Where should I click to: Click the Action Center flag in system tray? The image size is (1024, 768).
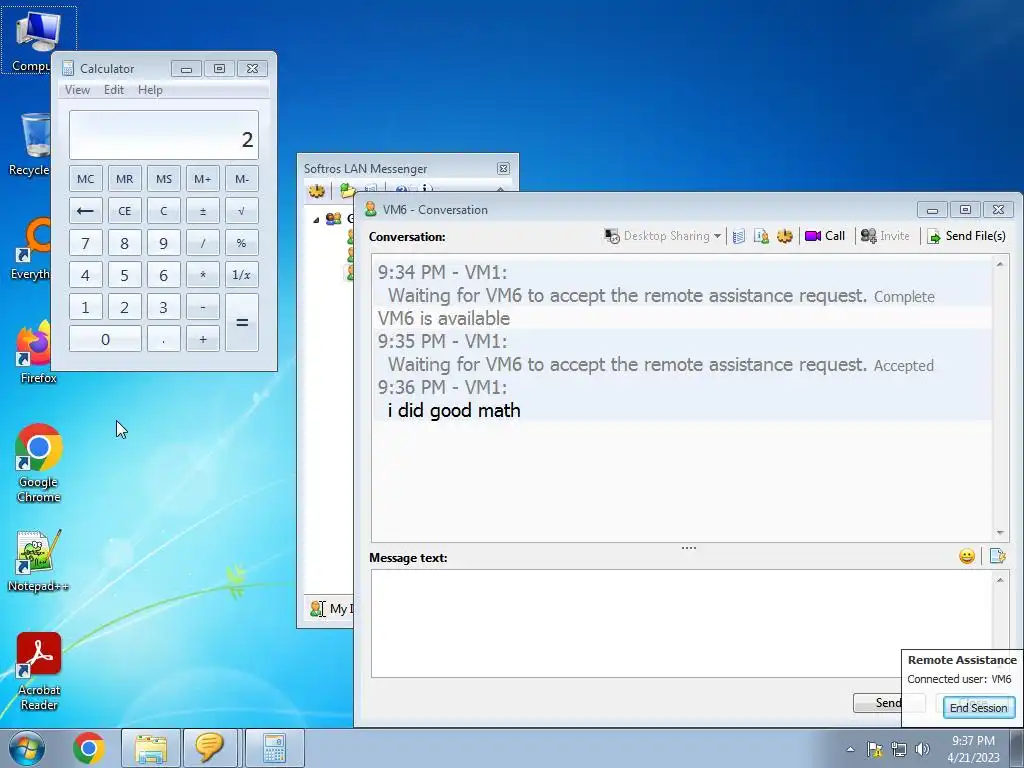[x=874, y=749]
